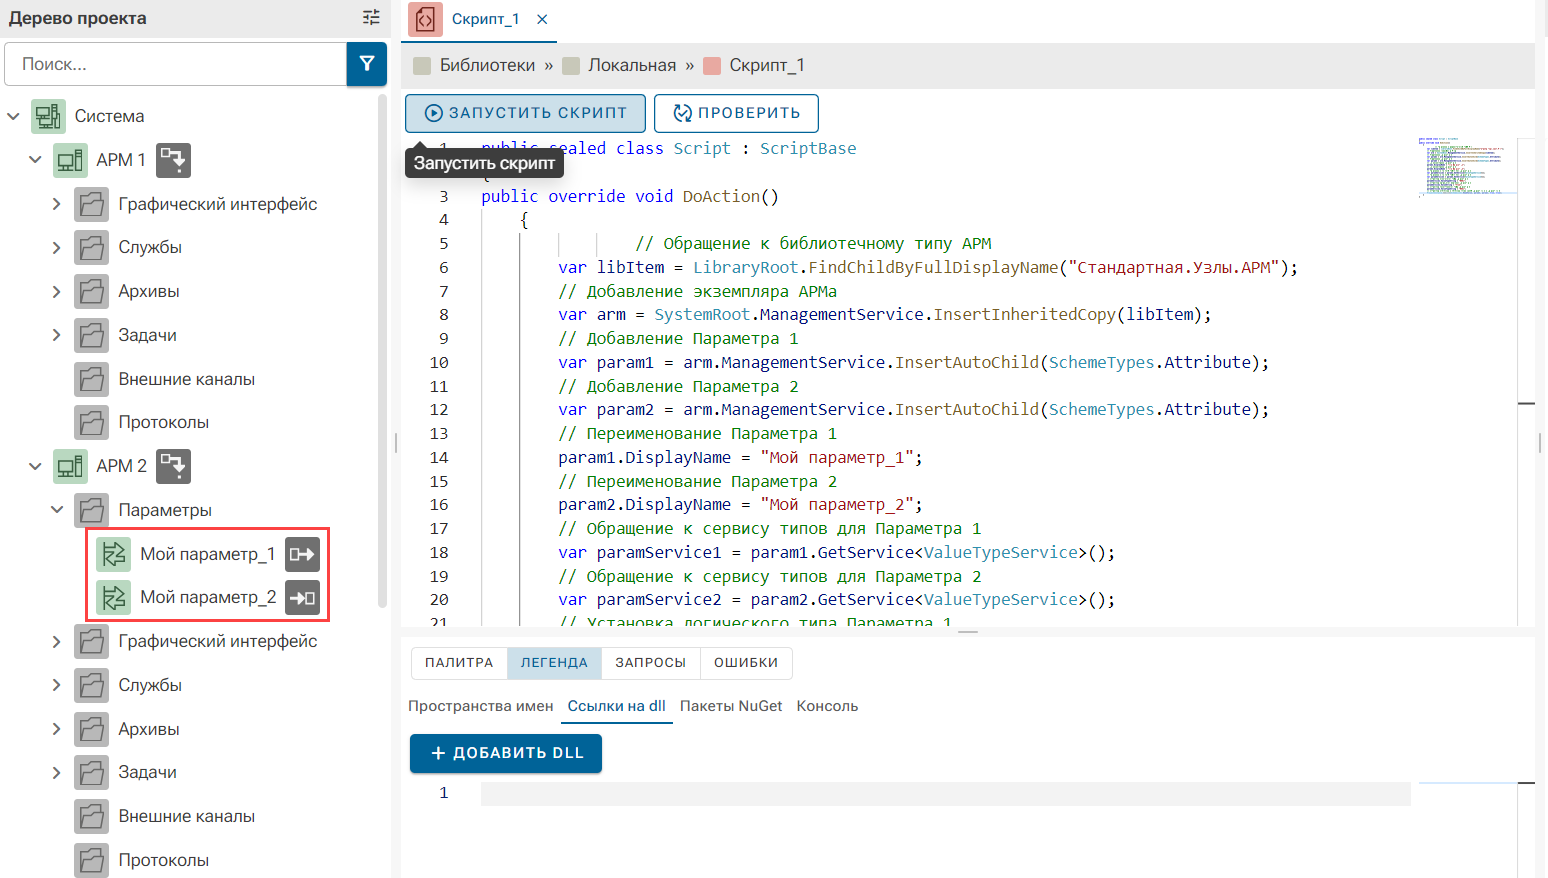Click the project tree search field

[x=176, y=64]
